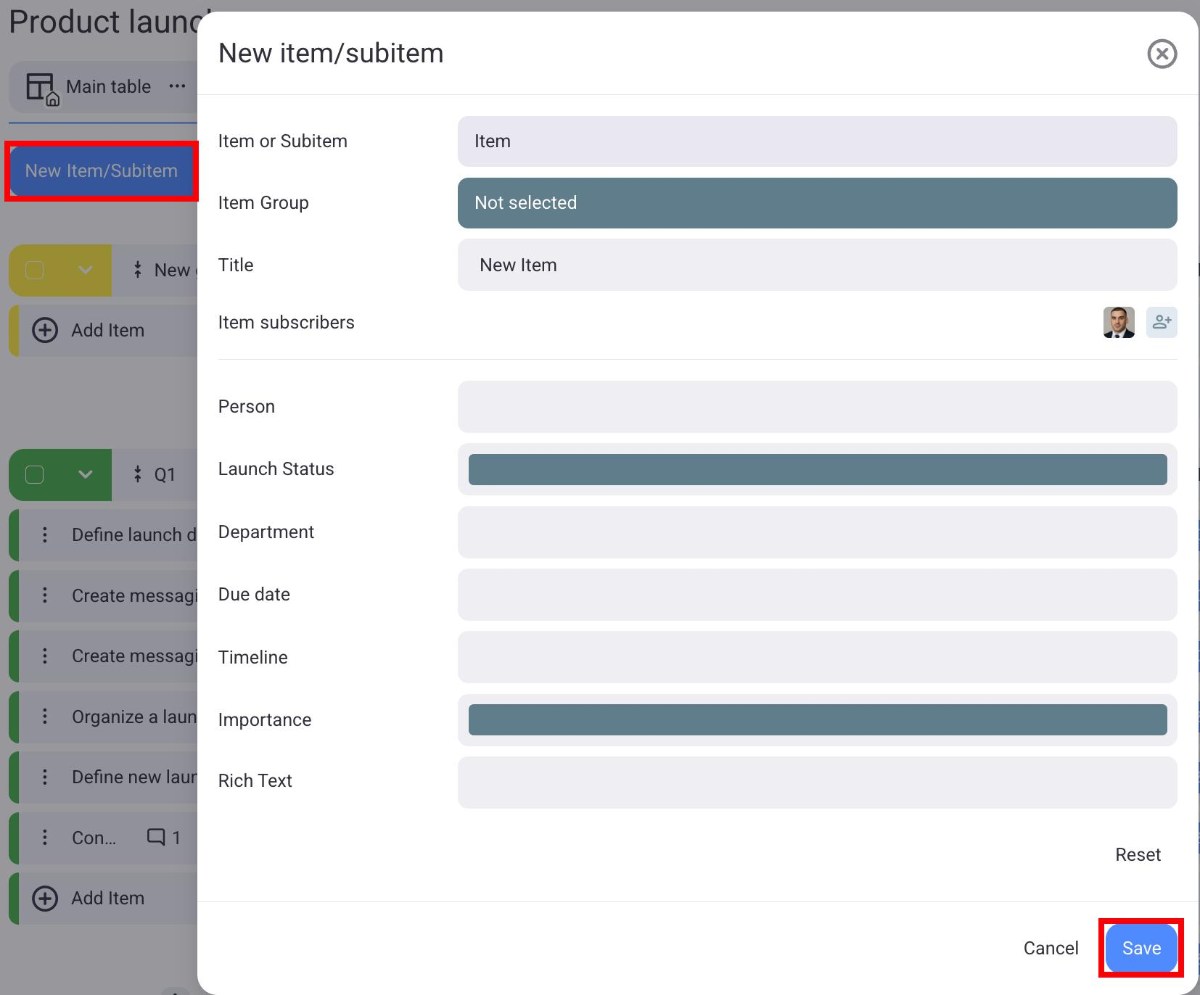The image size is (1200, 995).
Task: Open the Item Group dropdown showing Not selected
Action: click(817, 202)
